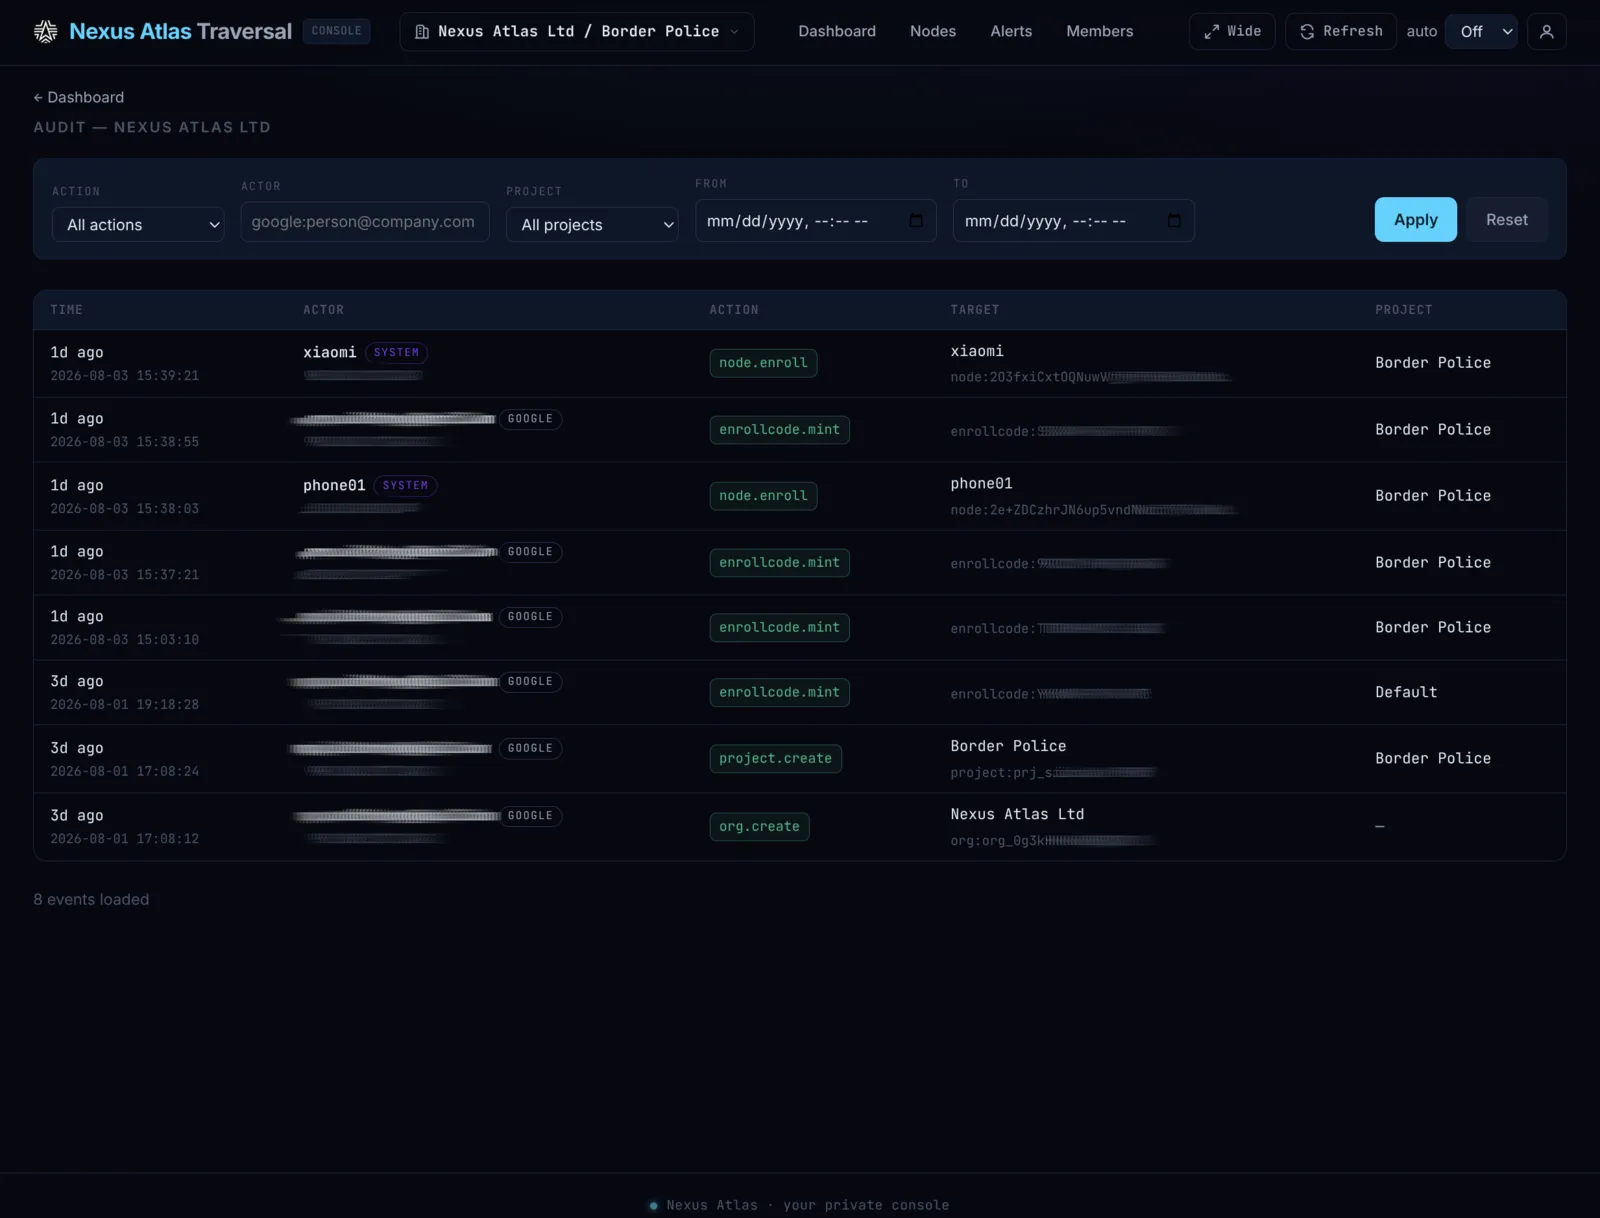Click the SYSTEM badge next to xiaomi
Image resolution: width=1600 pixels, height=1218 pixels.
396,353
